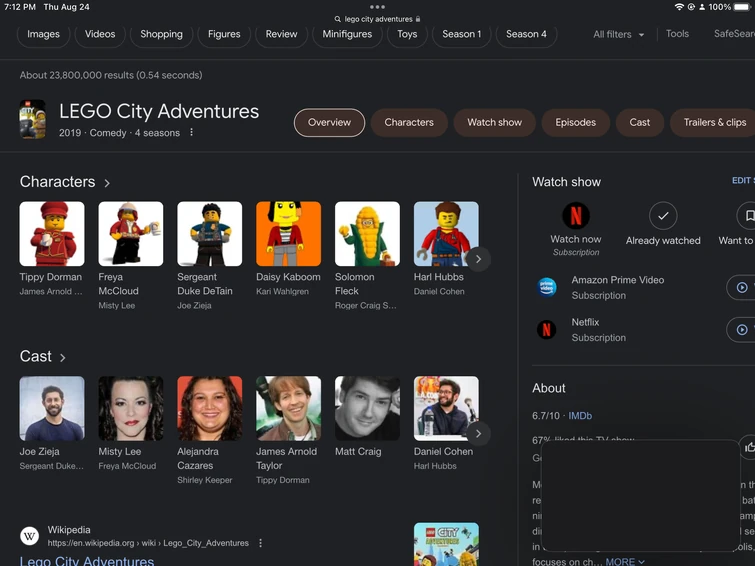Open the Lego City Adventures Wikipedia link
Image resolution: width=755 pixels, height=566 pixels.
tap(87, 561)
